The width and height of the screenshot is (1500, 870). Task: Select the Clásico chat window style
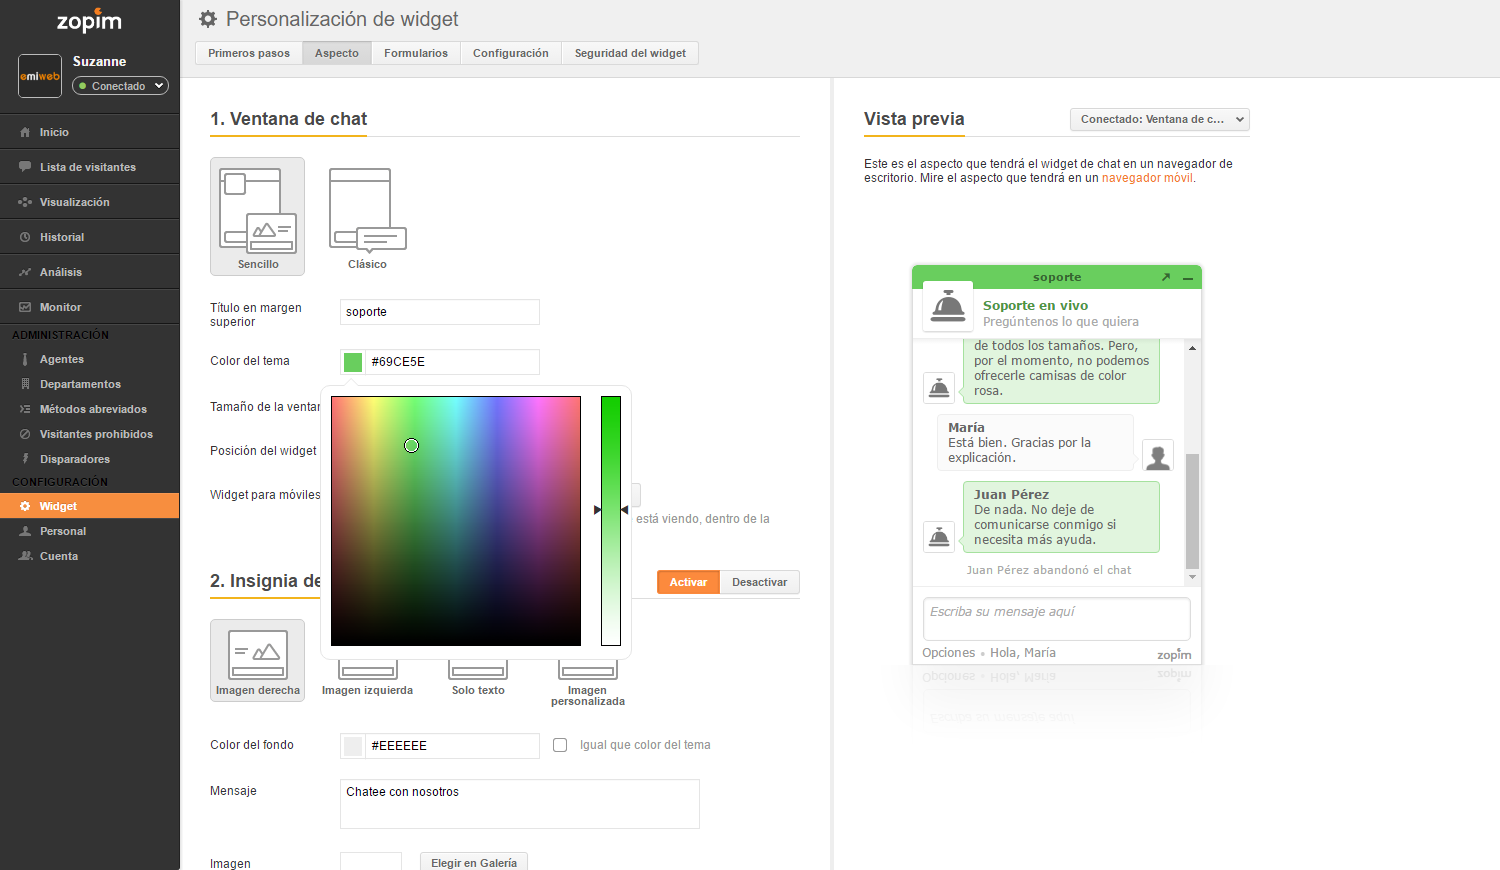367,216
